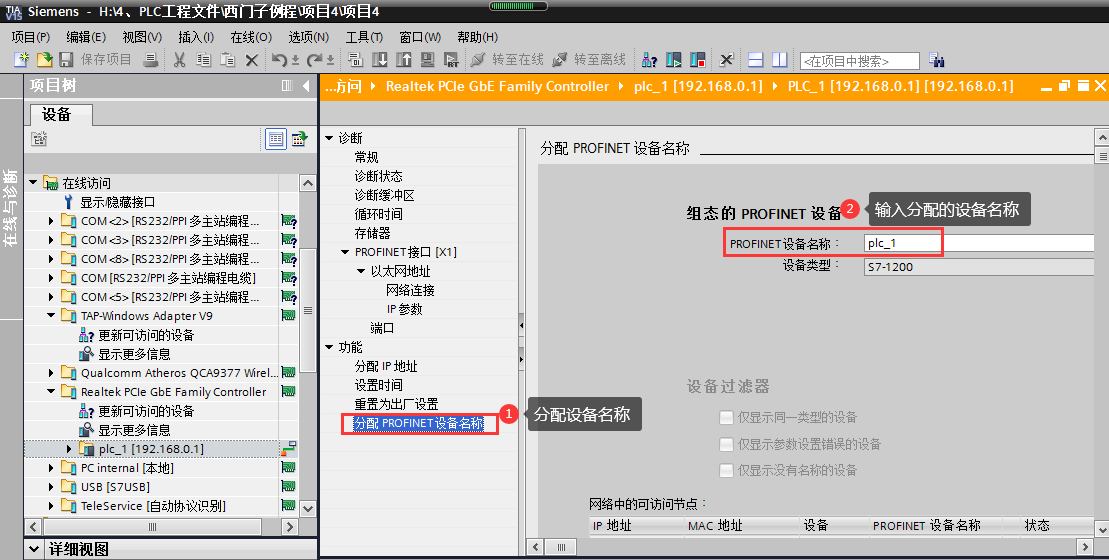Screen dimensions: 1109x560
Task: Select 分配 IP 地址 function
Action: tap(386, 366)
